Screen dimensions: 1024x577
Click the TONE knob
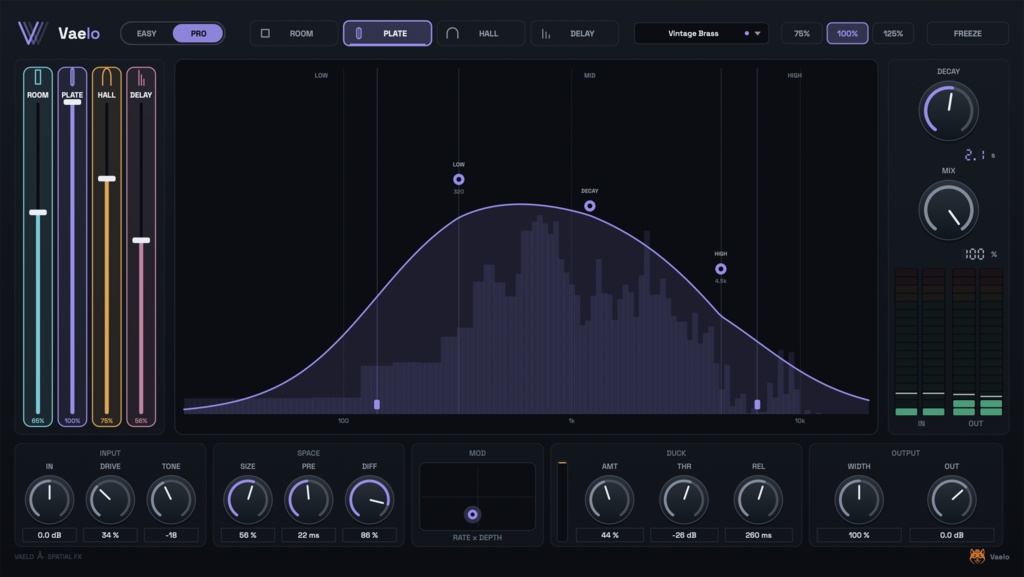[x=171, y=499]
